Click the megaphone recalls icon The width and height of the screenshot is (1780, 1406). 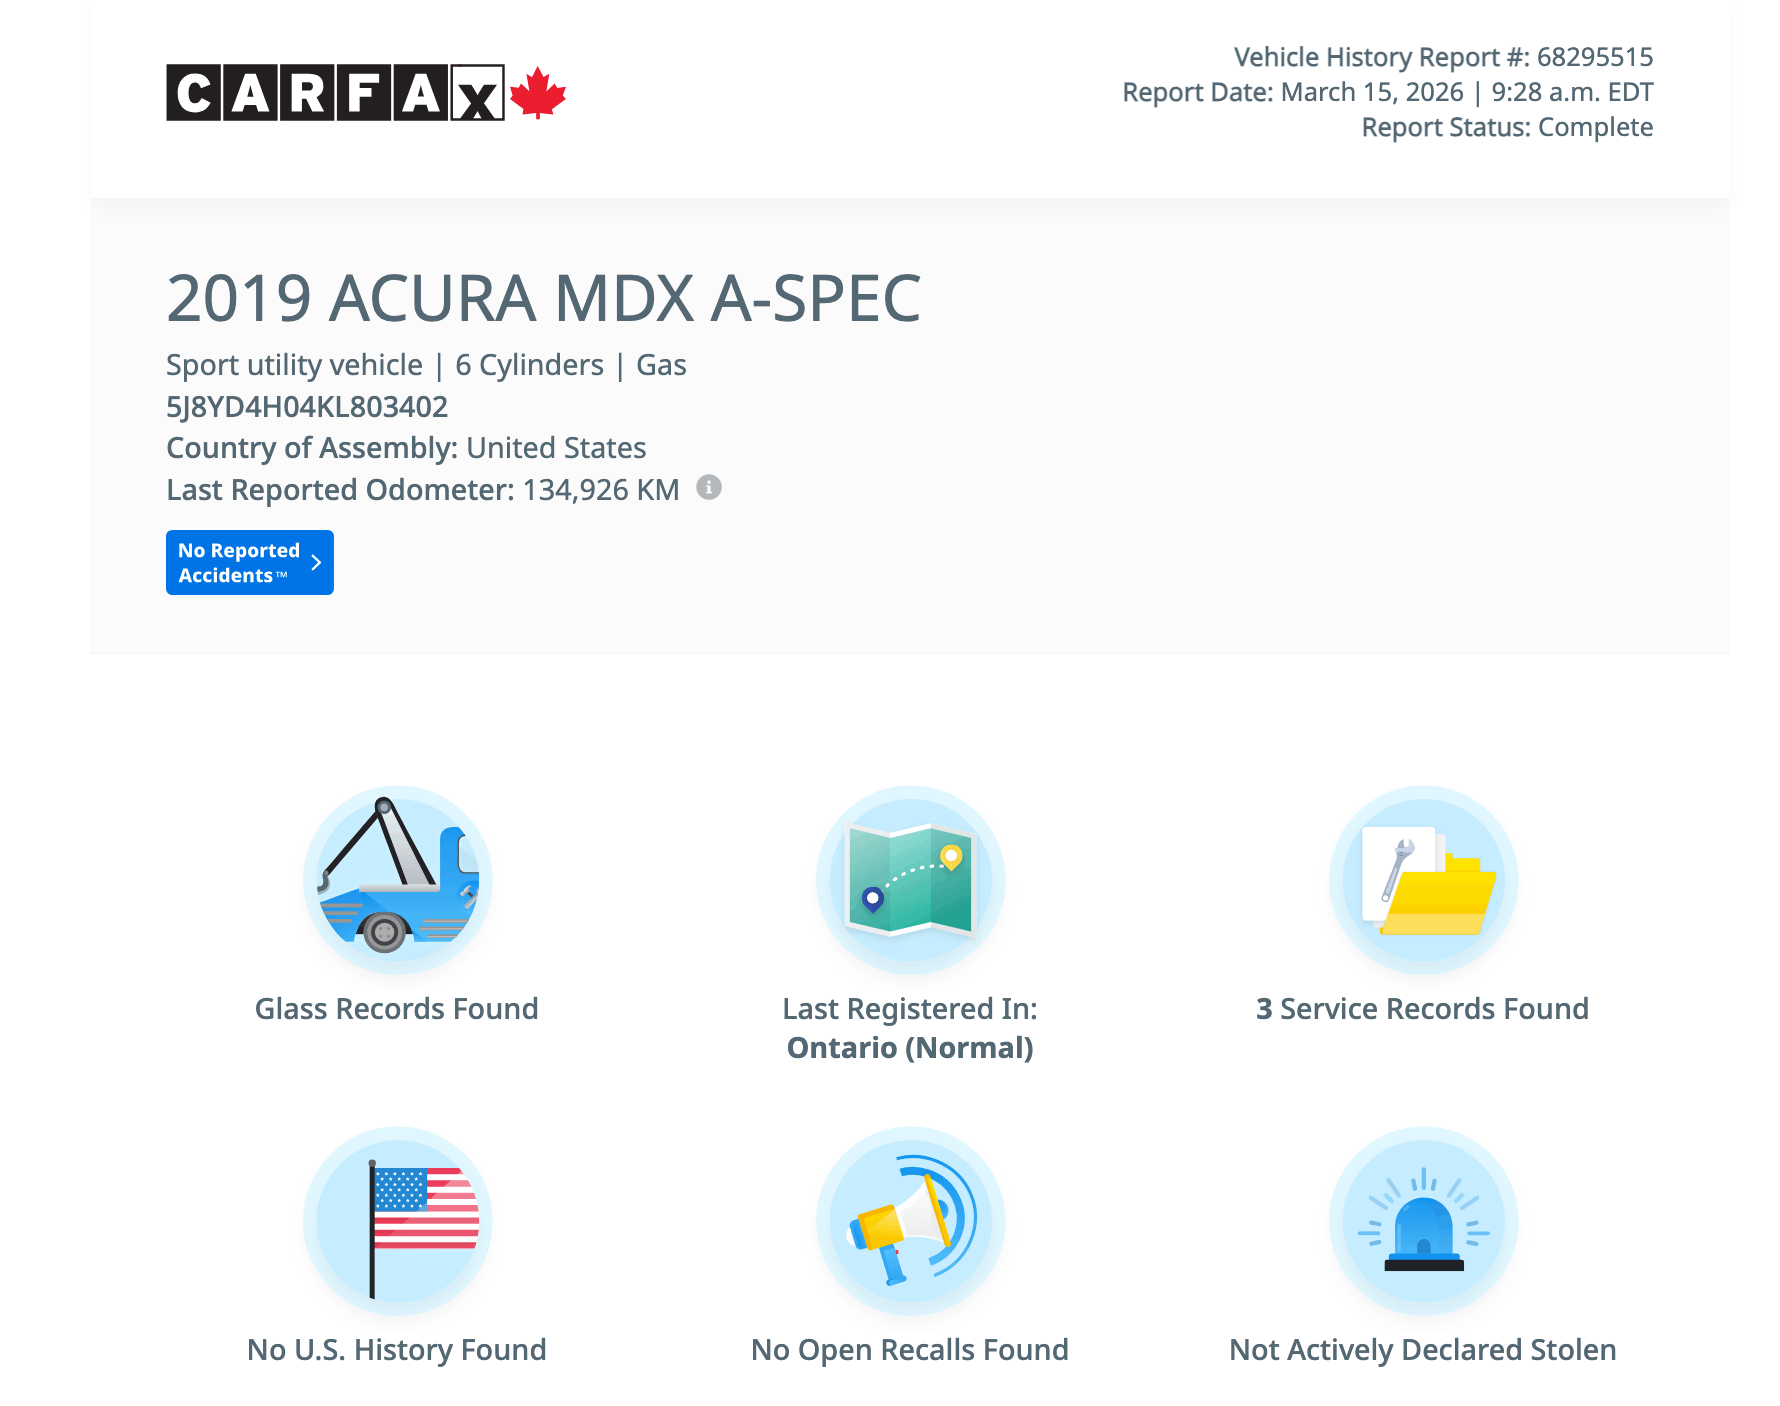coord(910,1221)
